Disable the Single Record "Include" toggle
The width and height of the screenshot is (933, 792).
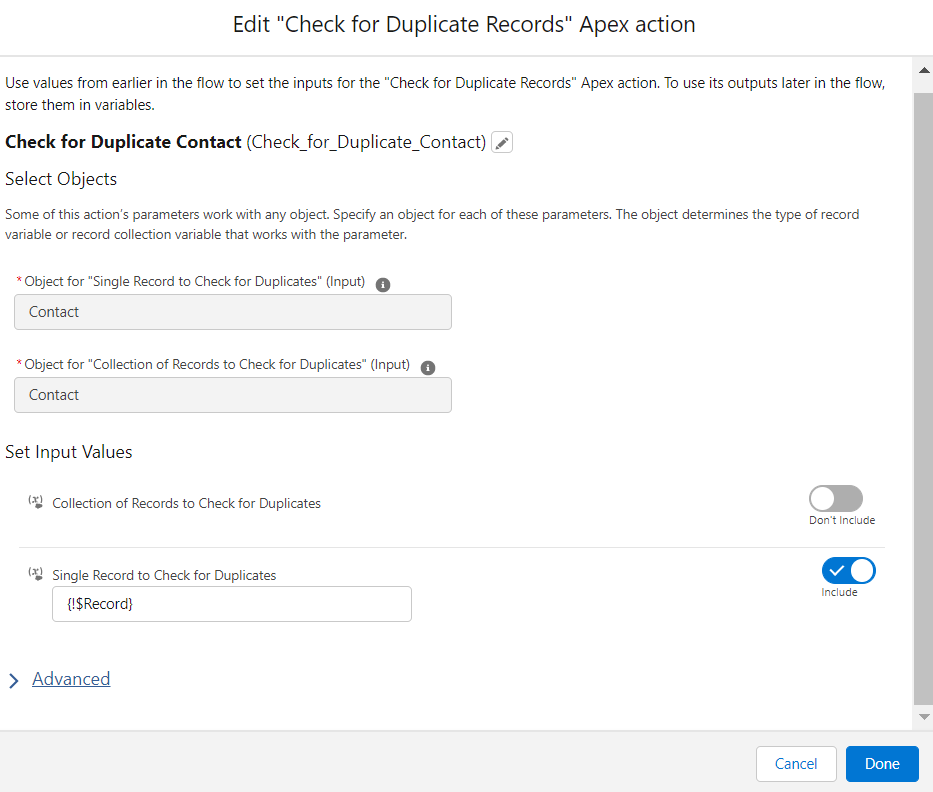coord(848,571)
